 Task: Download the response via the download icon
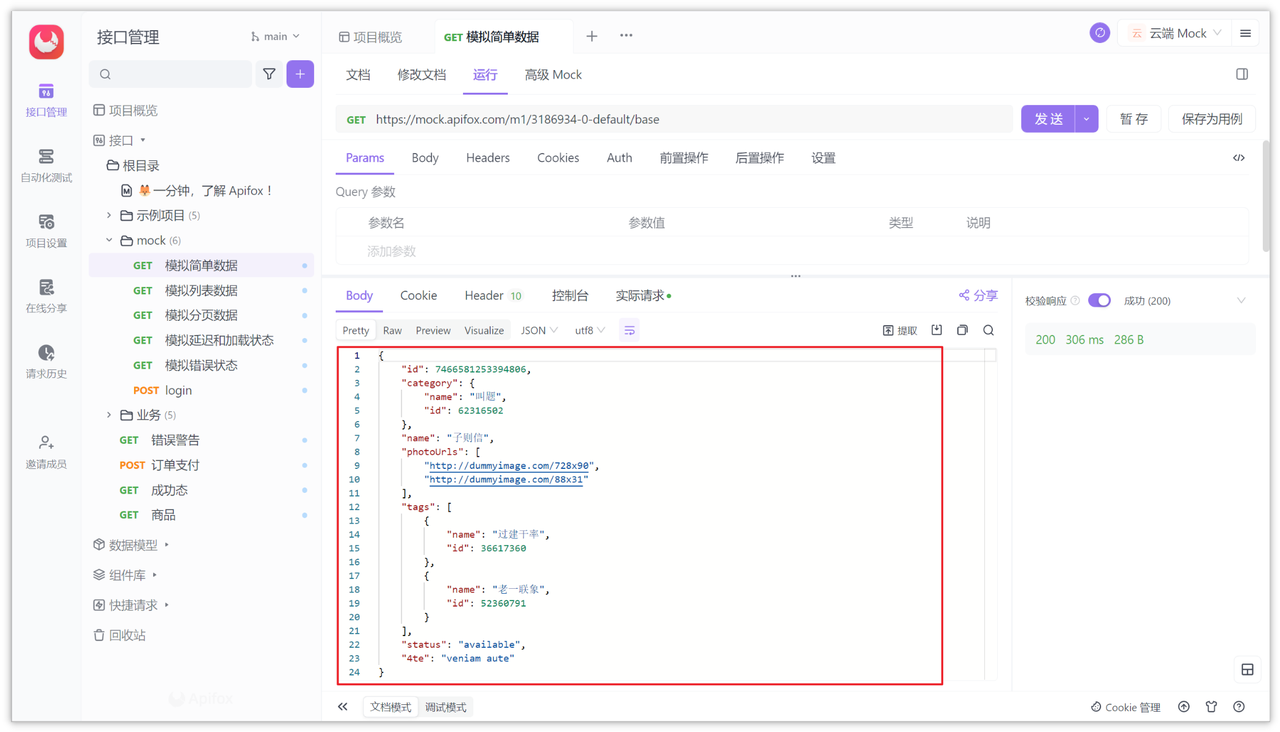pyautogui.click(x=936, y=329)
